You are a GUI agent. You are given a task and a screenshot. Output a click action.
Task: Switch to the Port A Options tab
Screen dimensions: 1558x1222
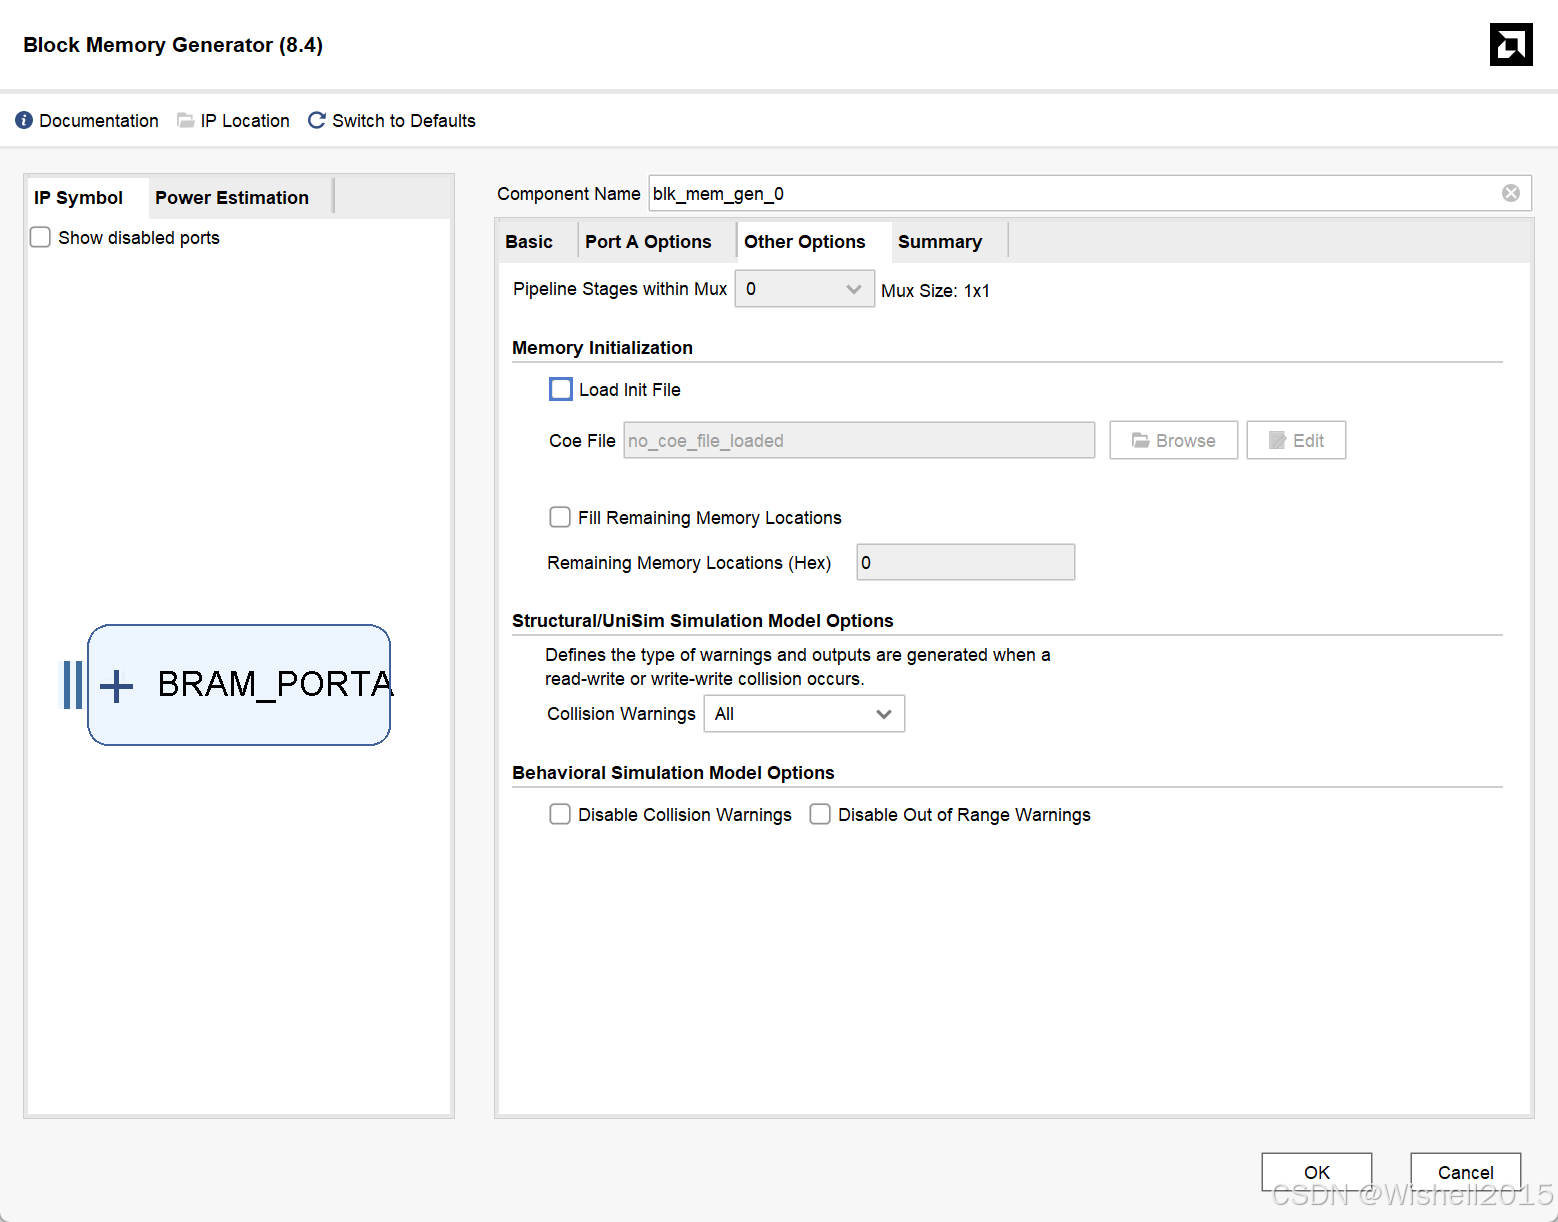click(648, 242)
